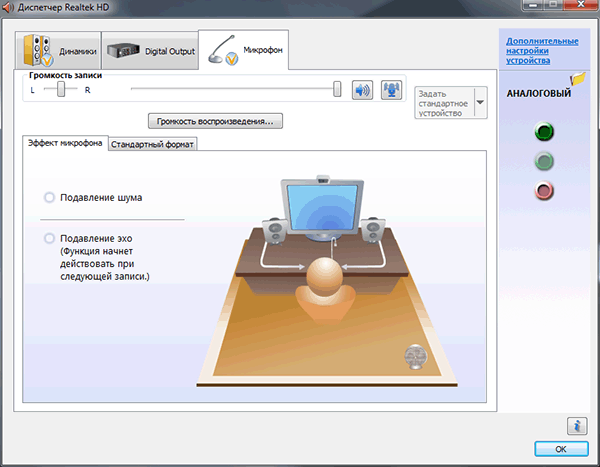Screen dimensions: 600x467
Task: Switch to the Digital Output tab
Action: [x=150, y=51]
